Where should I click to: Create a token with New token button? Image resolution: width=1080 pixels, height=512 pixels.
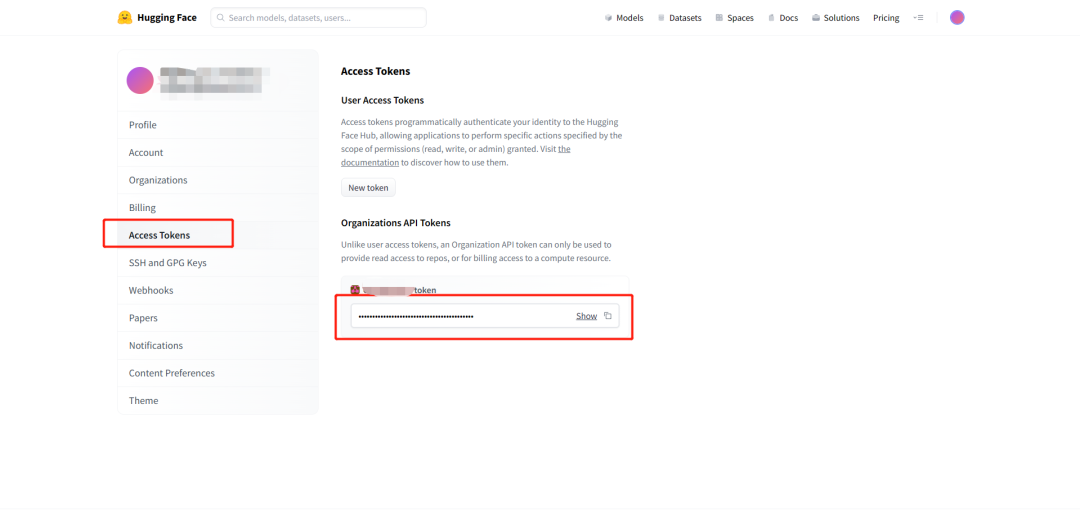[368, 187]
